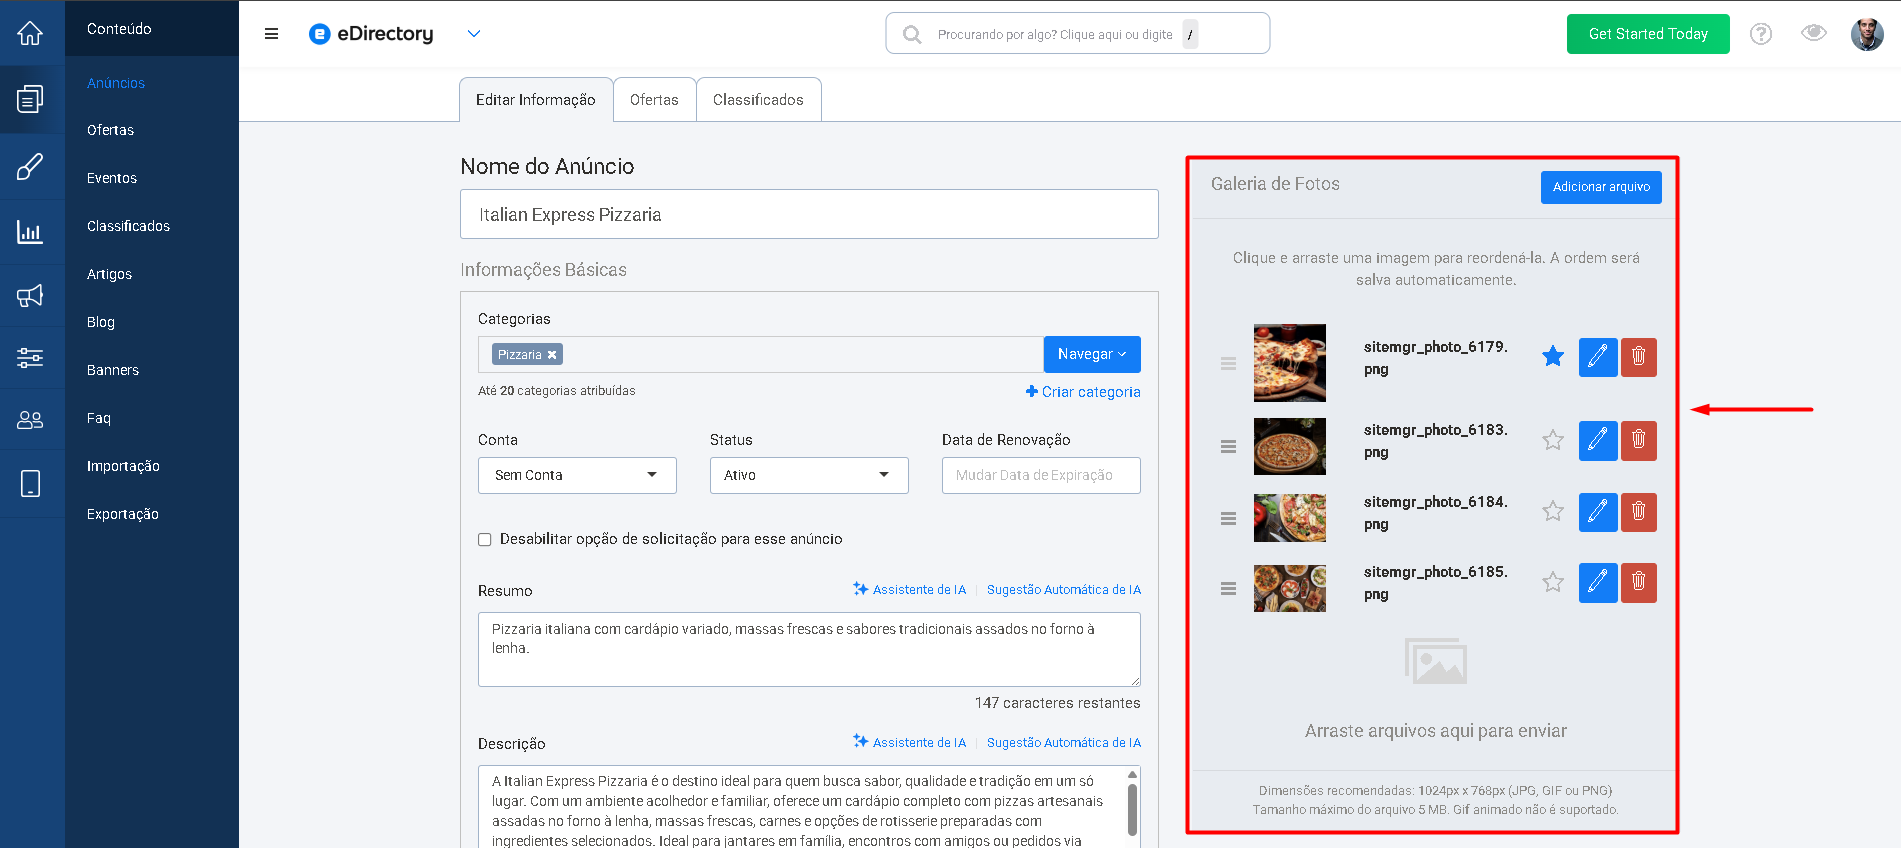The width and height of the screenshot is (1901, 848).
Task: Switch to the Classificados tab
Action: (758, 100)
